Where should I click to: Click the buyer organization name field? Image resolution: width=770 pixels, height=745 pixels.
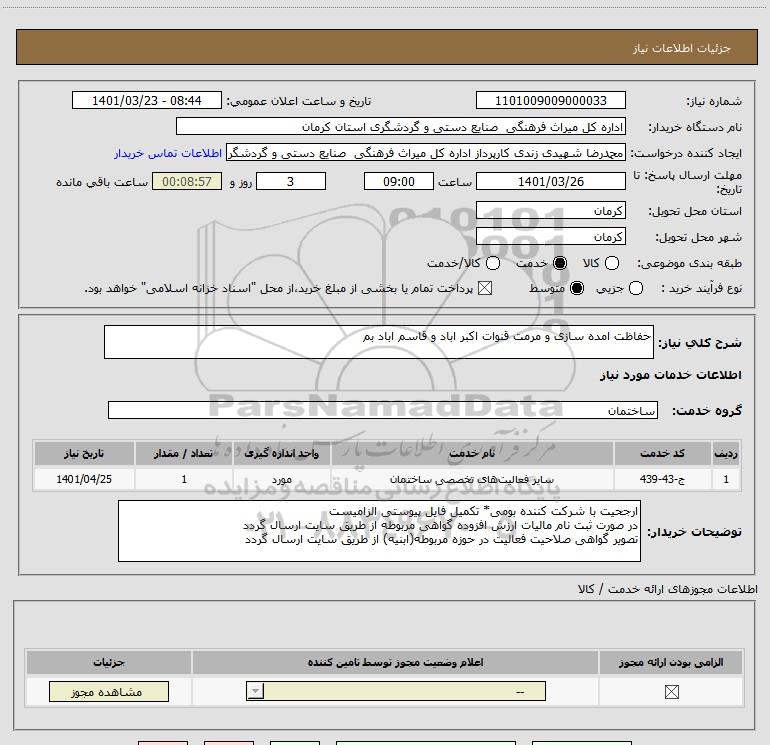401,126
